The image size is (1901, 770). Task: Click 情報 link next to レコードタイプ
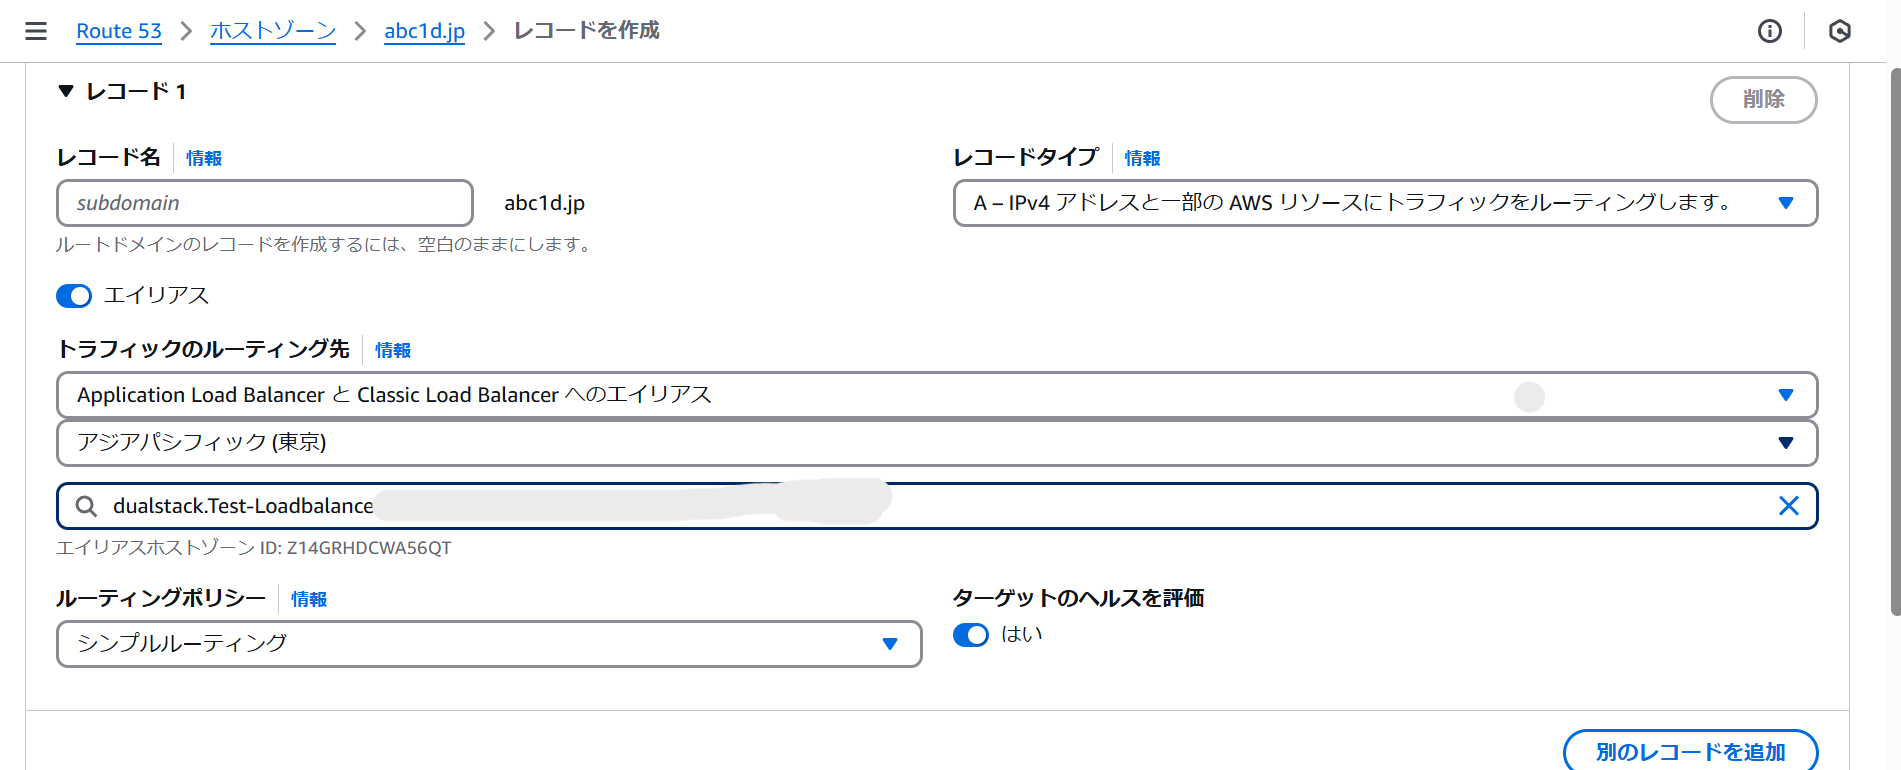(1142, 158)
